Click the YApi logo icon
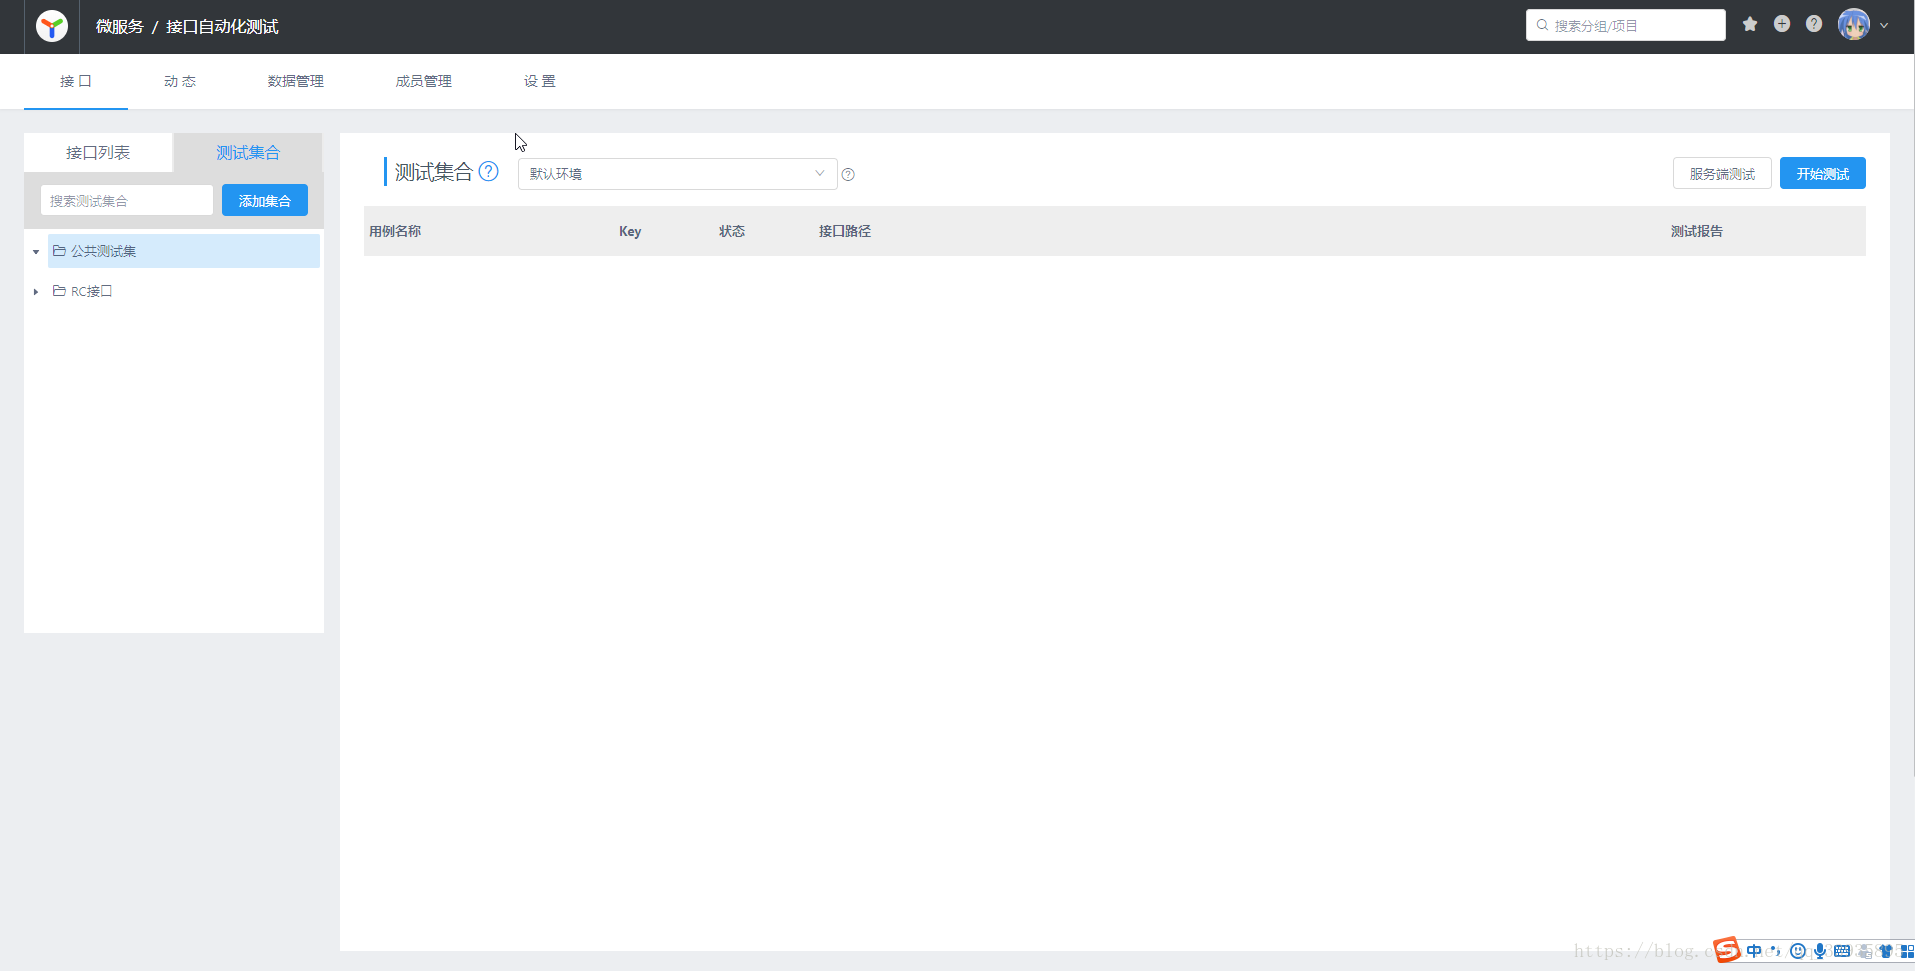The height and width of the screenshot is (971, 1915). [x=52, y=26]
